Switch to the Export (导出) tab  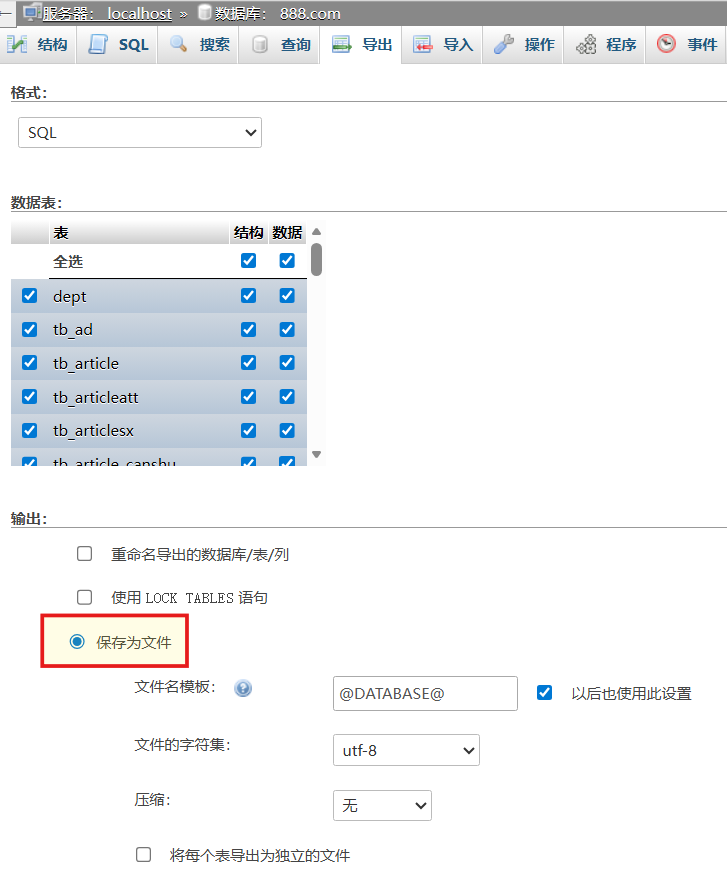(360, 45)
